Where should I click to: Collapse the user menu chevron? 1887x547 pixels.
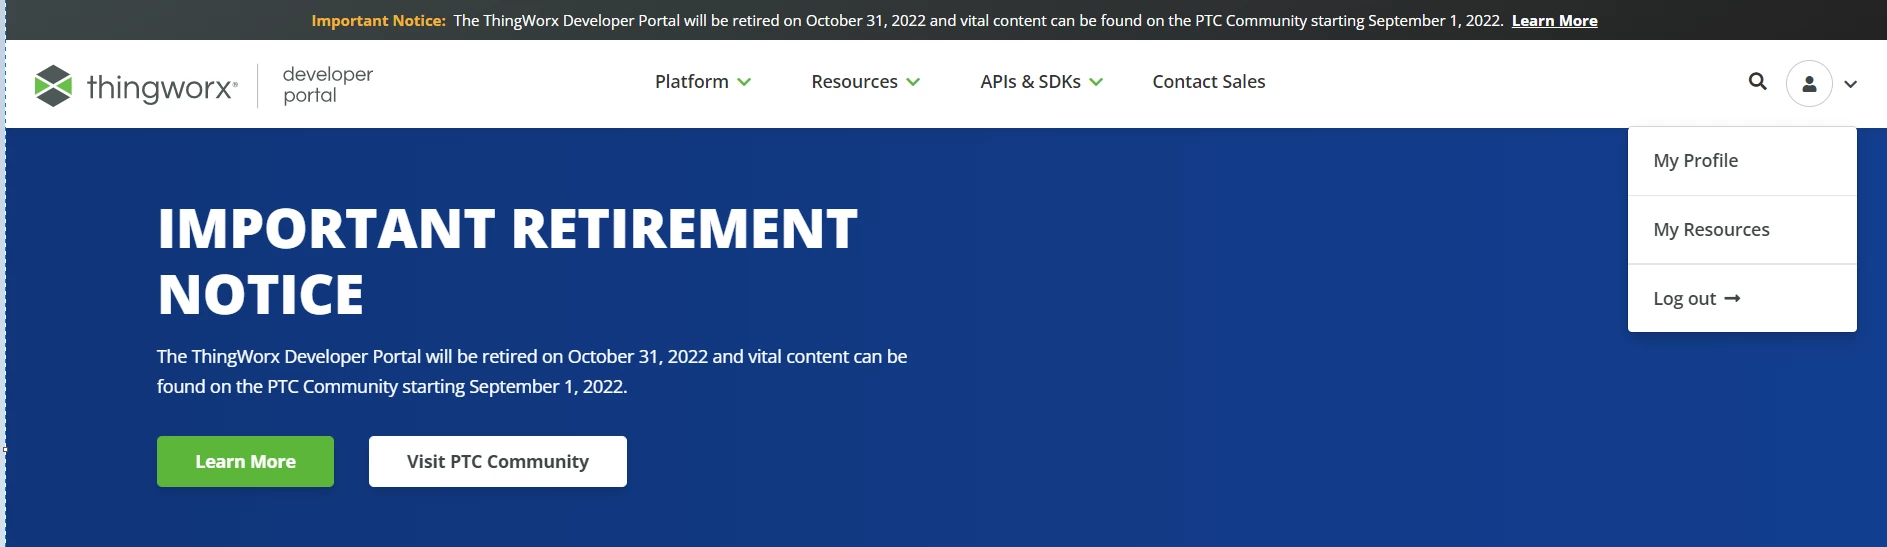click(1851, 84)
